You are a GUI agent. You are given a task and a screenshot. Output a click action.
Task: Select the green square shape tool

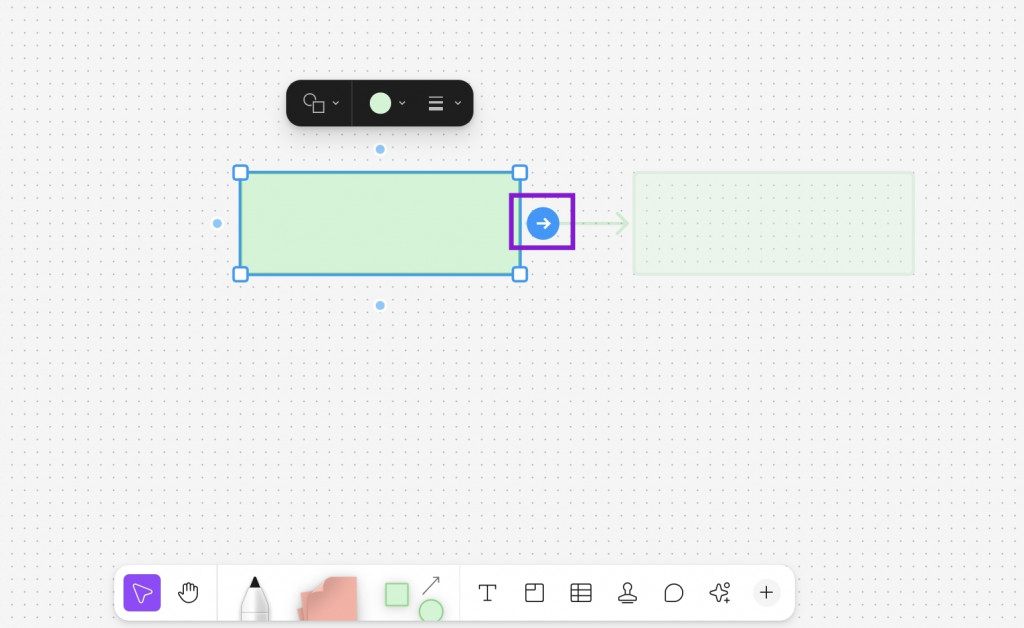pyautogui.click(x=396, y=595)
